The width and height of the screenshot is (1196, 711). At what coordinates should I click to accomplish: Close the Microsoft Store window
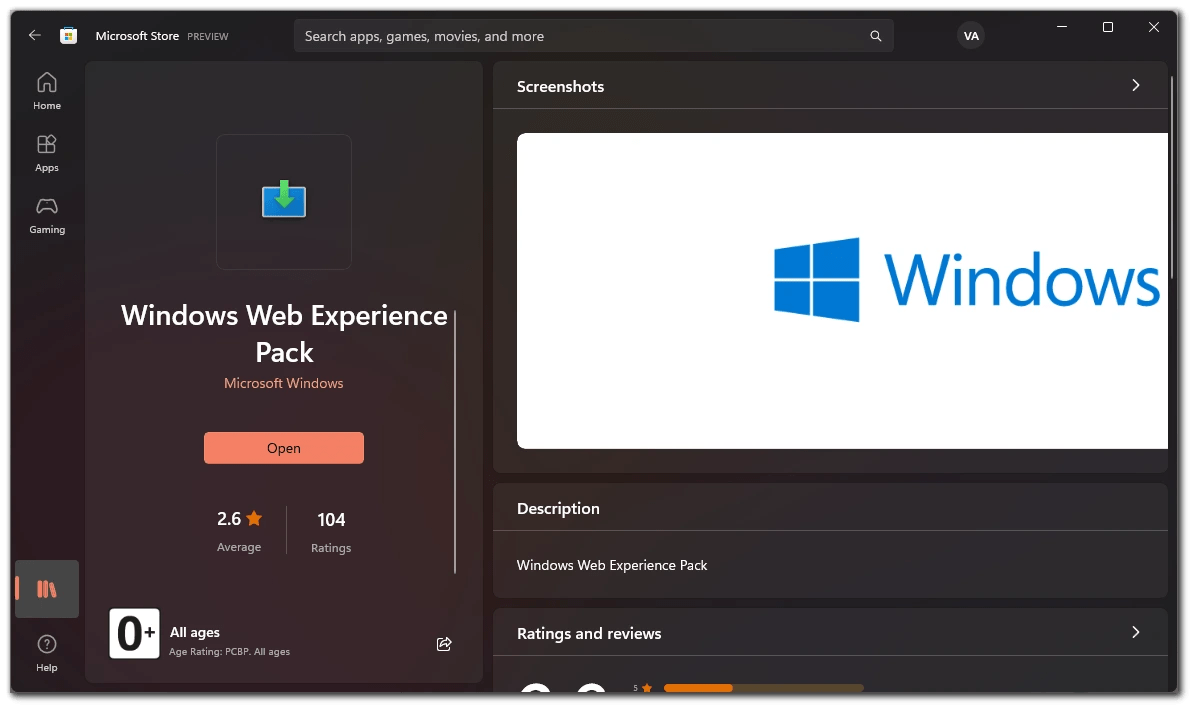point(1153,27)
